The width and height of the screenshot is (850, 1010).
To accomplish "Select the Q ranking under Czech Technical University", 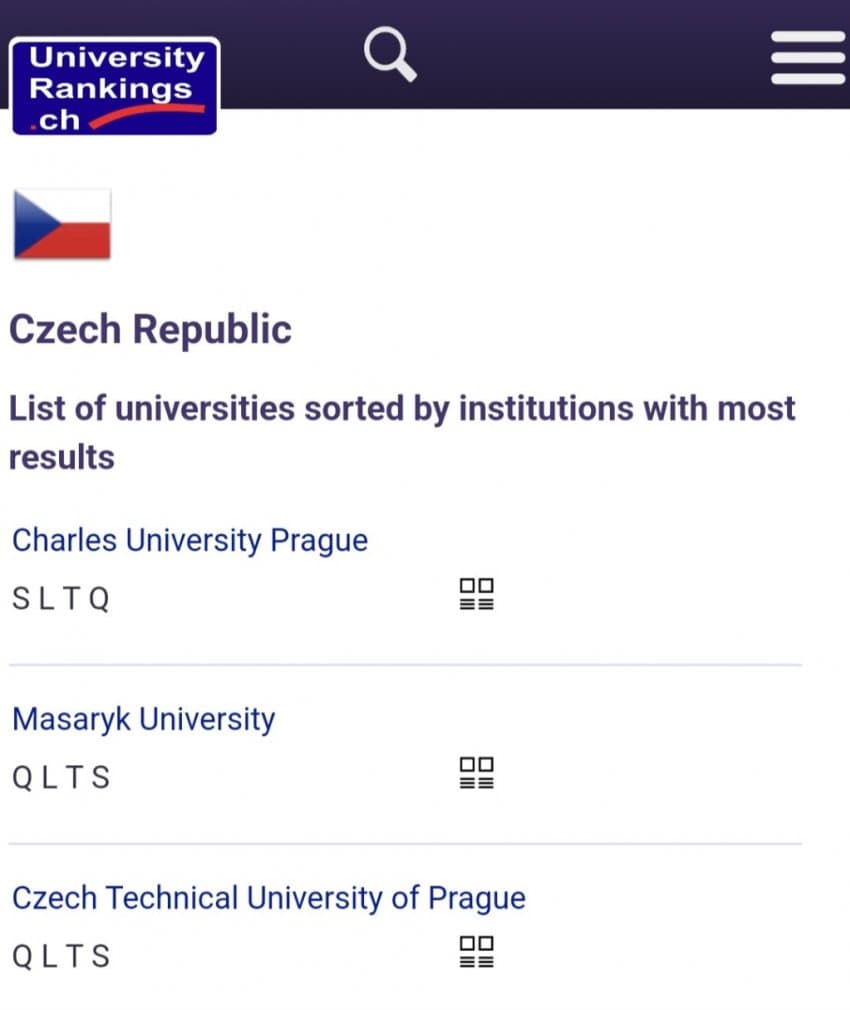I will tap(23, 957).
